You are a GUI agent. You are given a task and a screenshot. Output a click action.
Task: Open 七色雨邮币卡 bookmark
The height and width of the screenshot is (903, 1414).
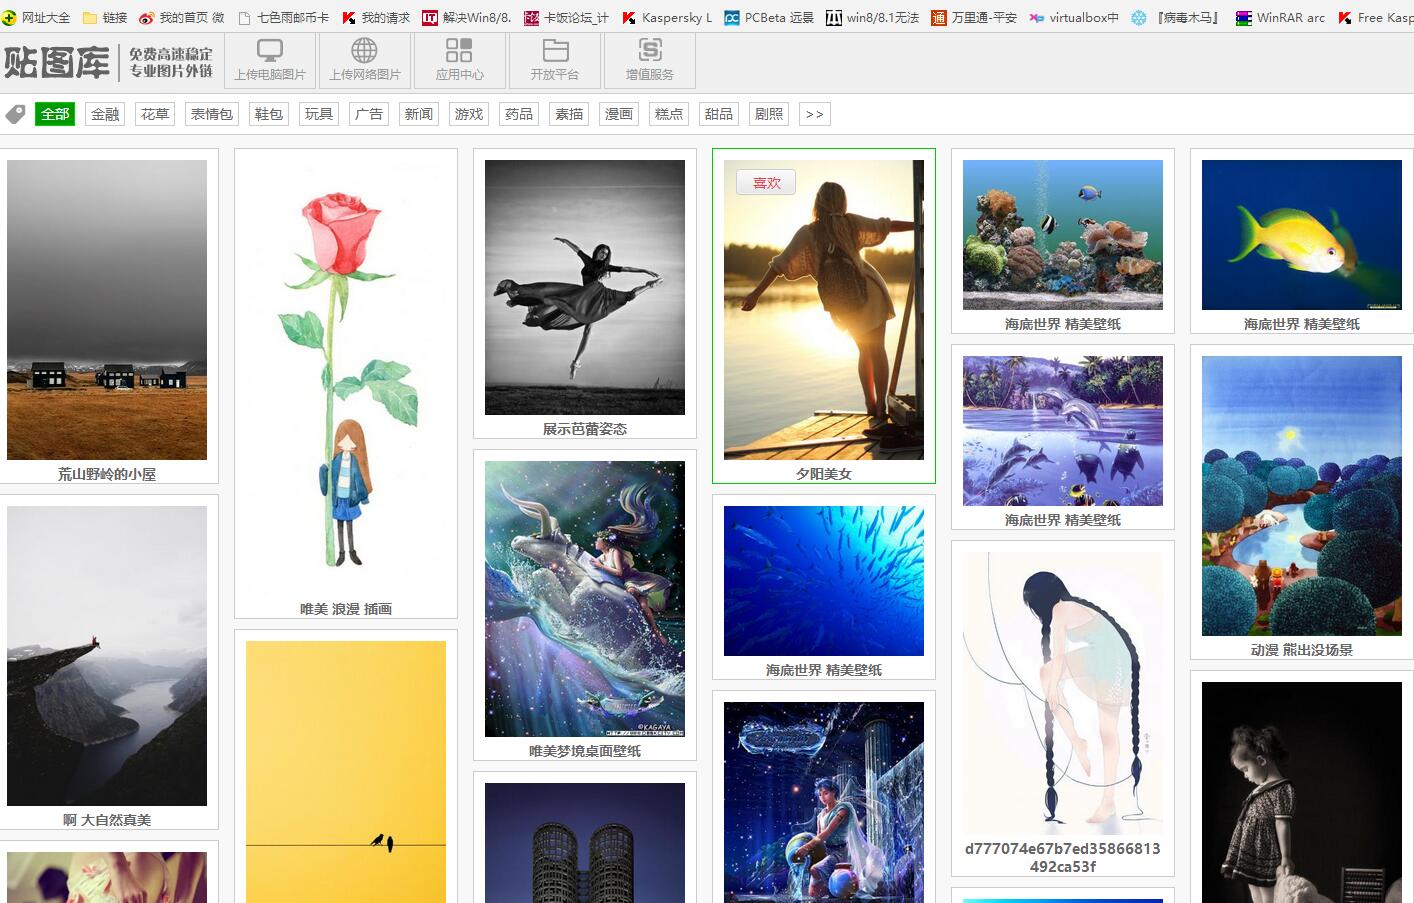[x=284, y=17]
